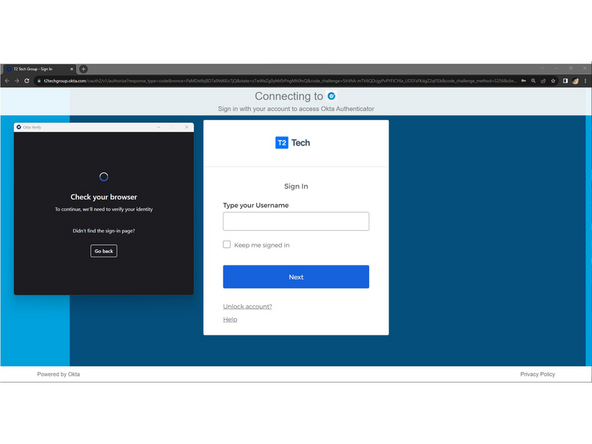Click the Check your browser heading
This screenshot has height=444, width=592.
coord(104,197)
